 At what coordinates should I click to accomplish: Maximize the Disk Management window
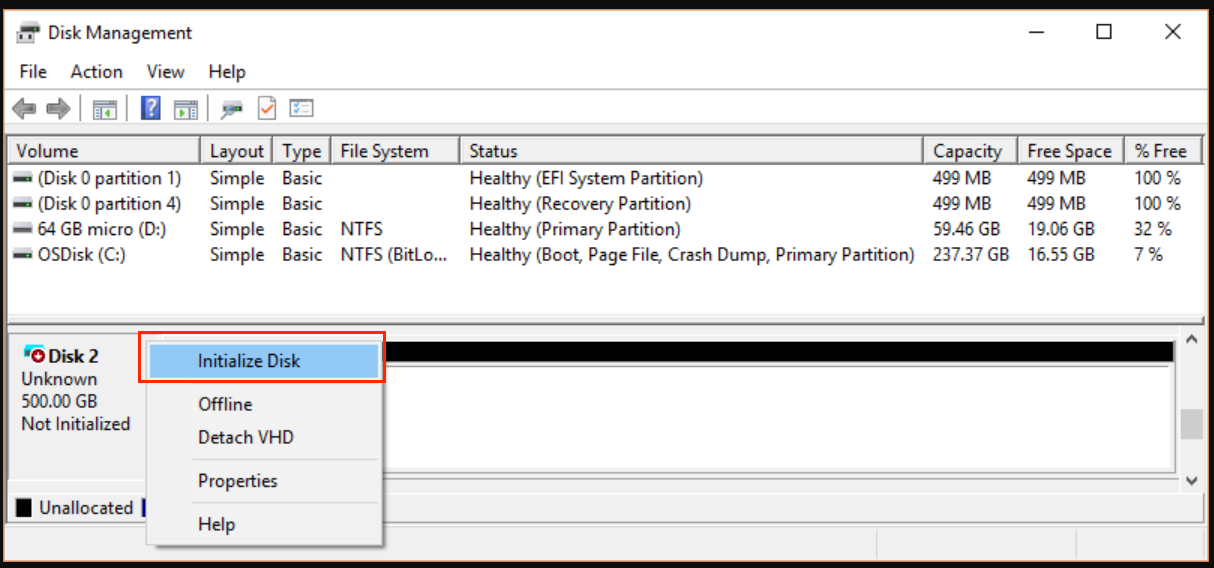(x=1104, y=32)
